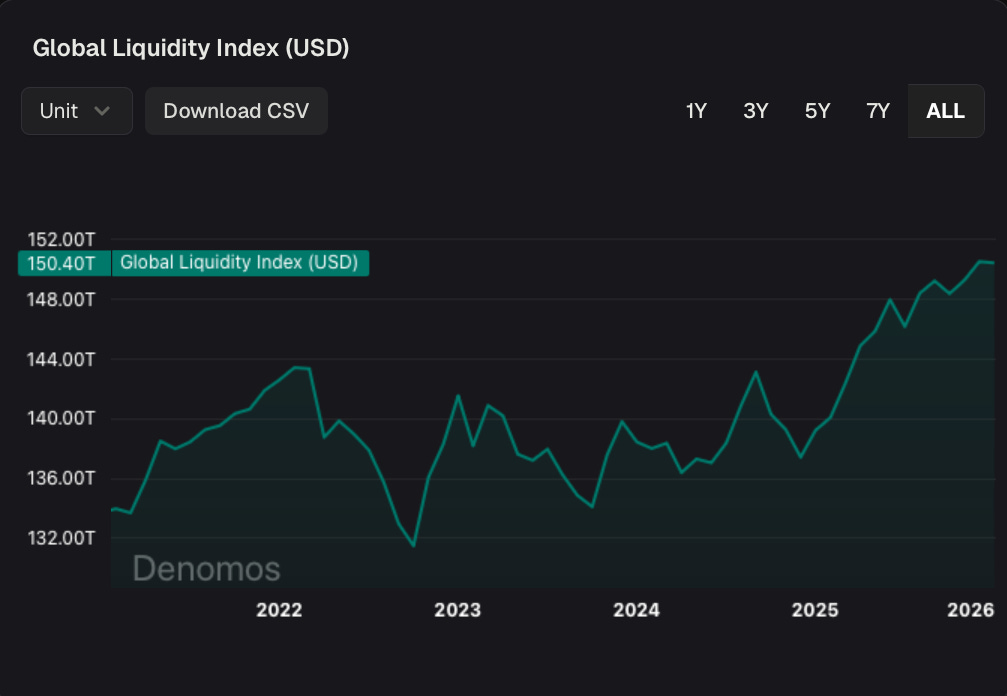Click the 152.00T axis label
This screenshot has width=1007, height=696.
pyautogui.click(x=62, y=240)
